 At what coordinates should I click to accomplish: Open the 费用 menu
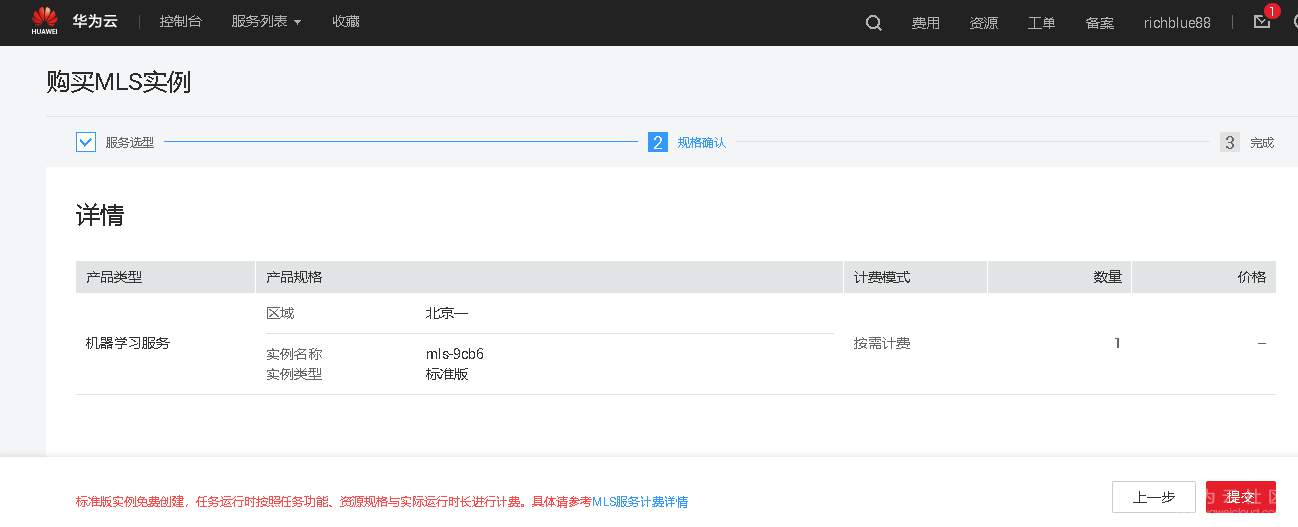(x=926, y=22)
